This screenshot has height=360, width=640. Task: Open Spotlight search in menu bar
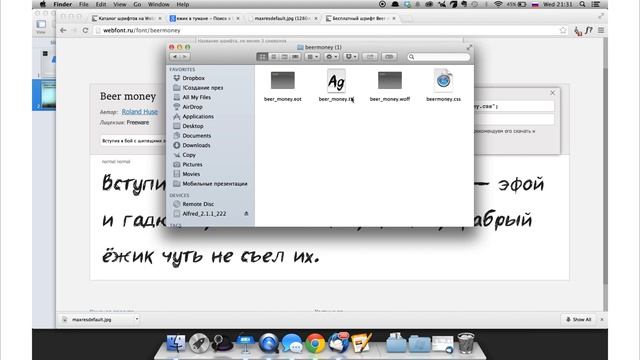point(582,4)
